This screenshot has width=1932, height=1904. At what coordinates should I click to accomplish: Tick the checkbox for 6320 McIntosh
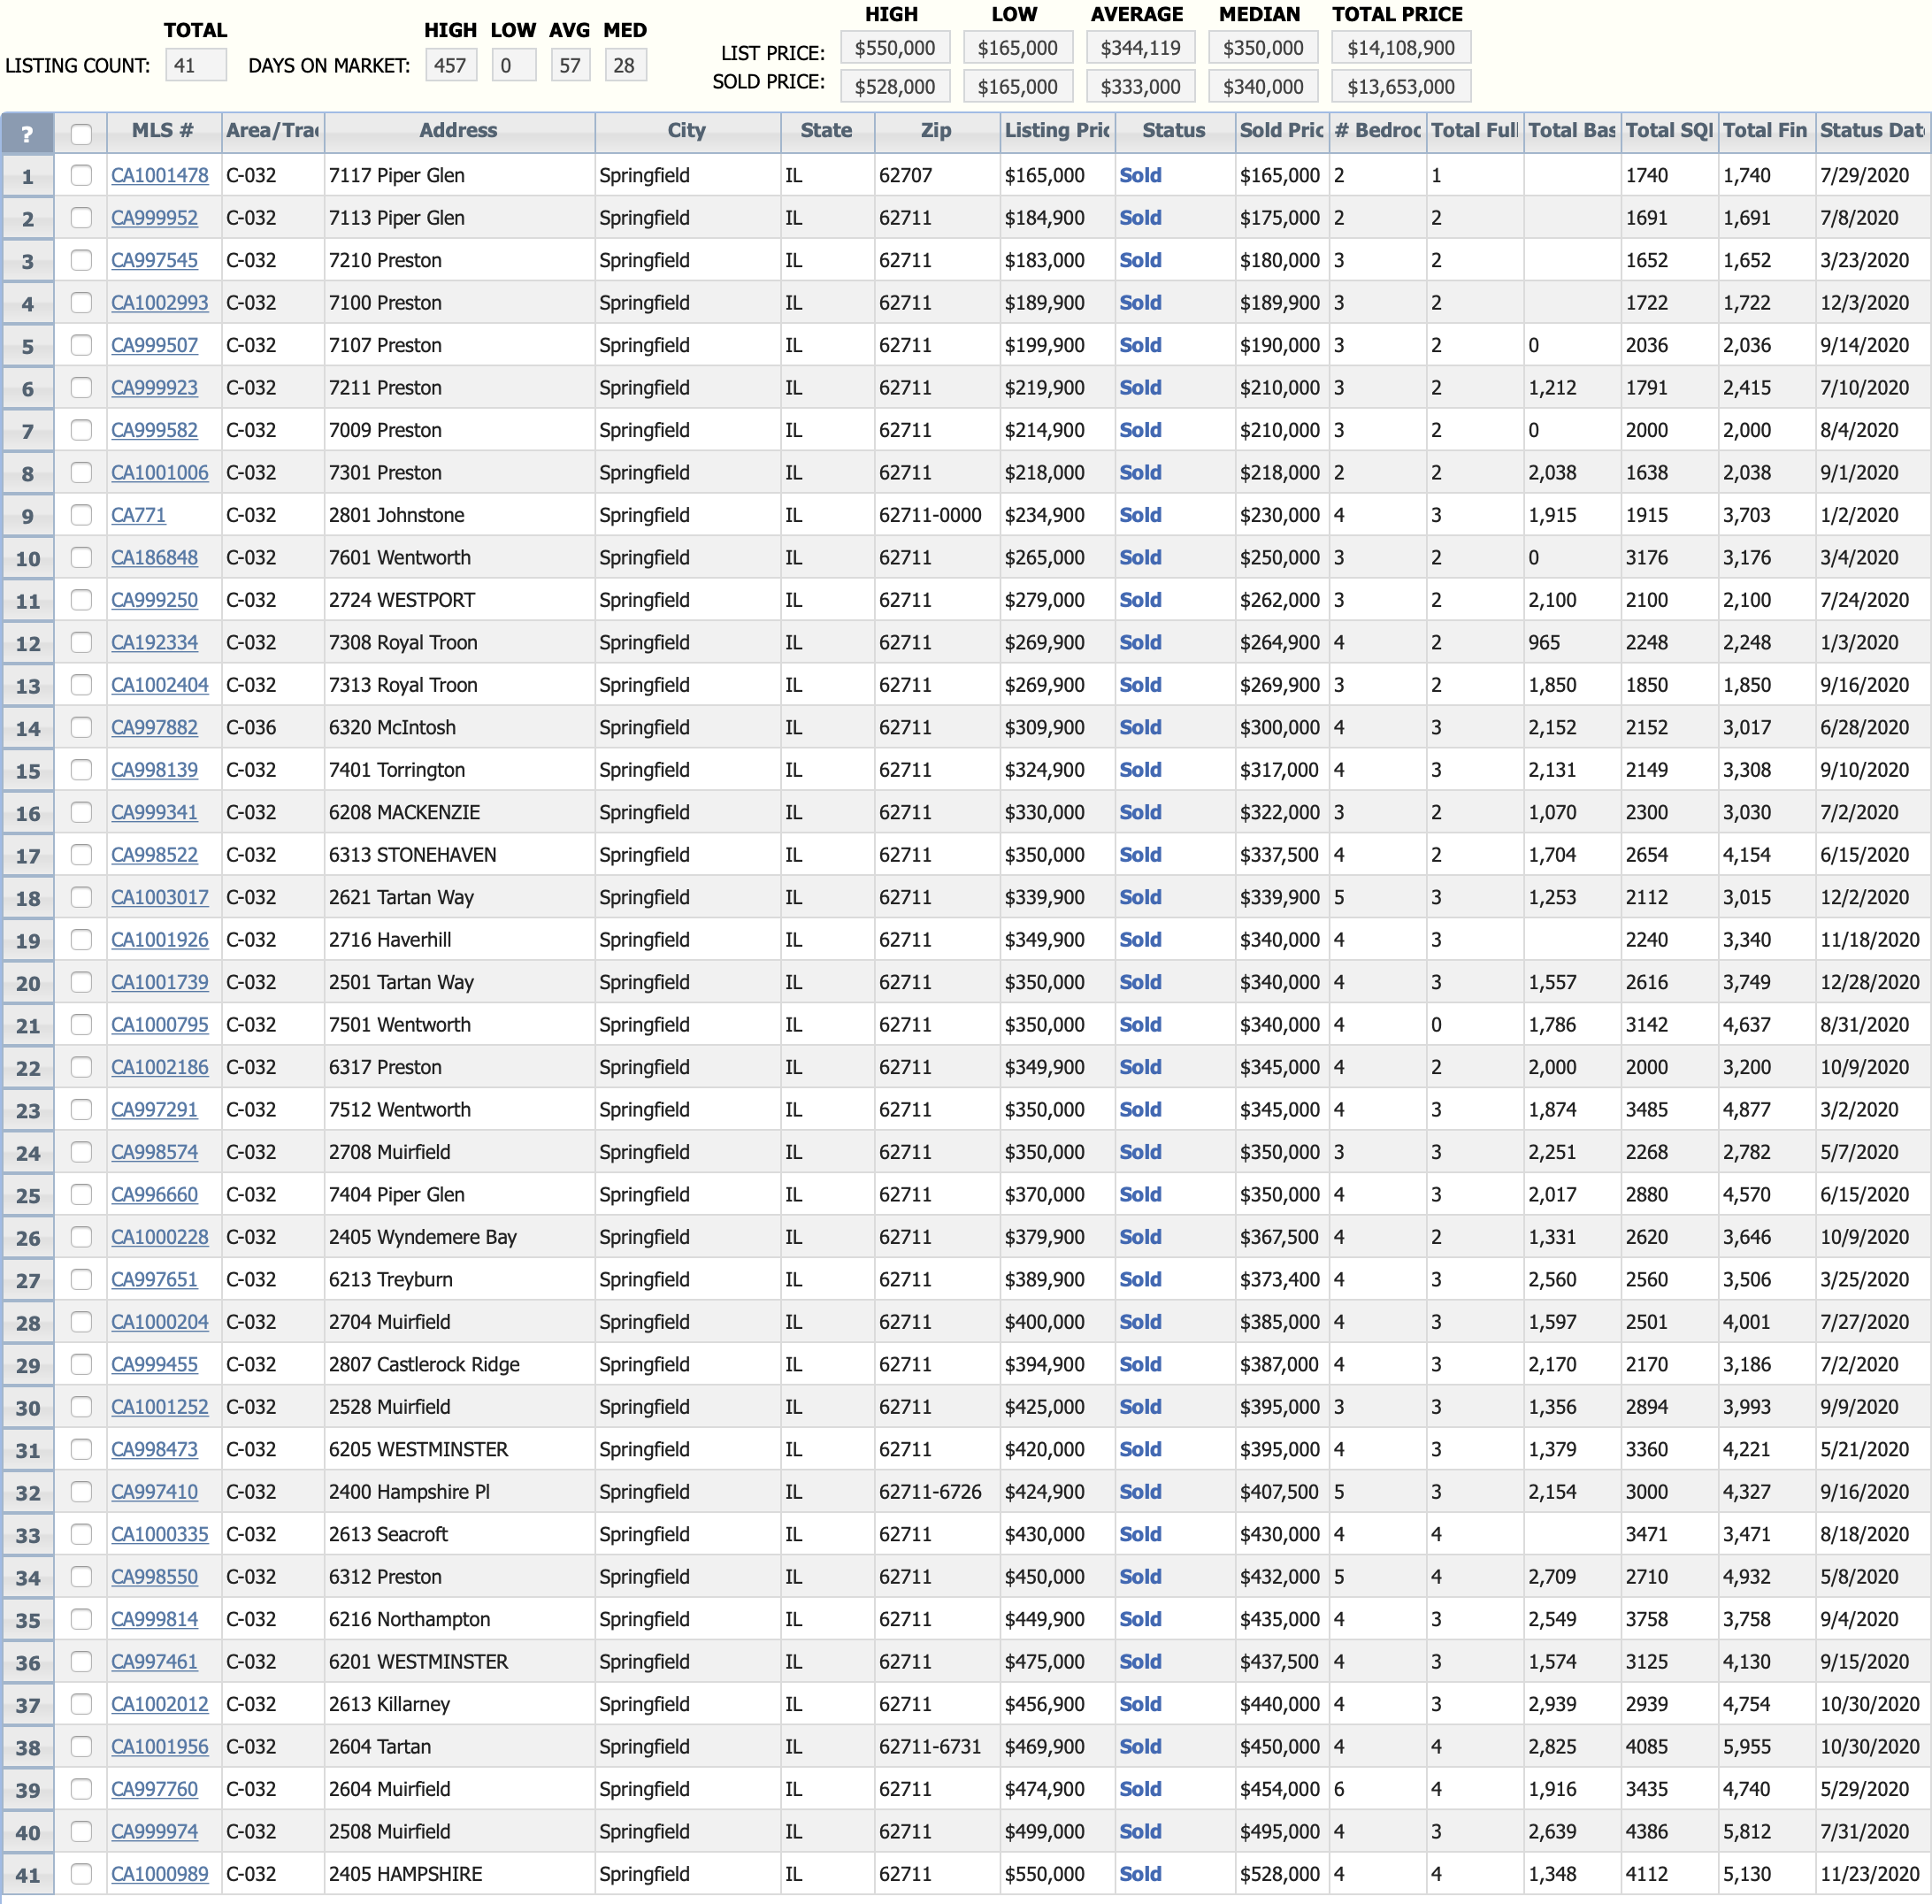pos(81,727)
